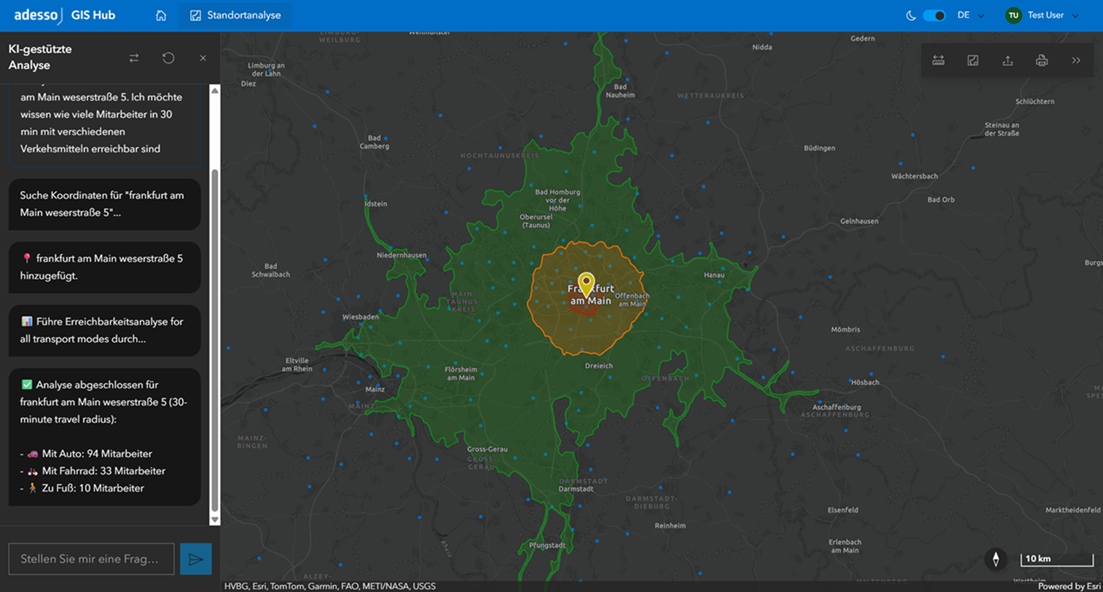The width and height of the screenshot is (1103, 592).
Task: Click the compass north arrow
Action: 995,560
